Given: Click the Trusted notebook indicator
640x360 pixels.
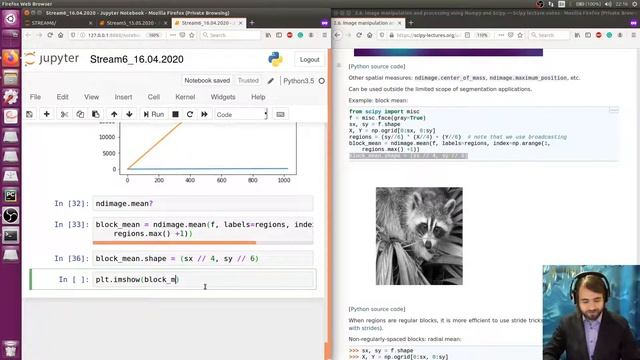Looking at the screenshot, I should tap(248, 80).
